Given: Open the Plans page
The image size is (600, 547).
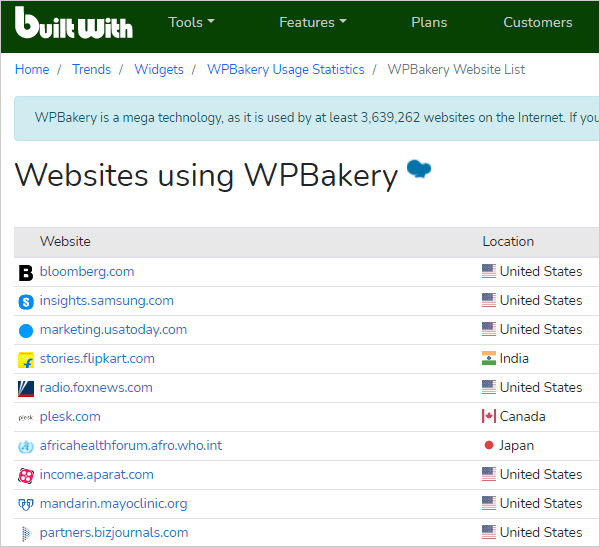Looking at the screenshot, I should pos(429,22).
